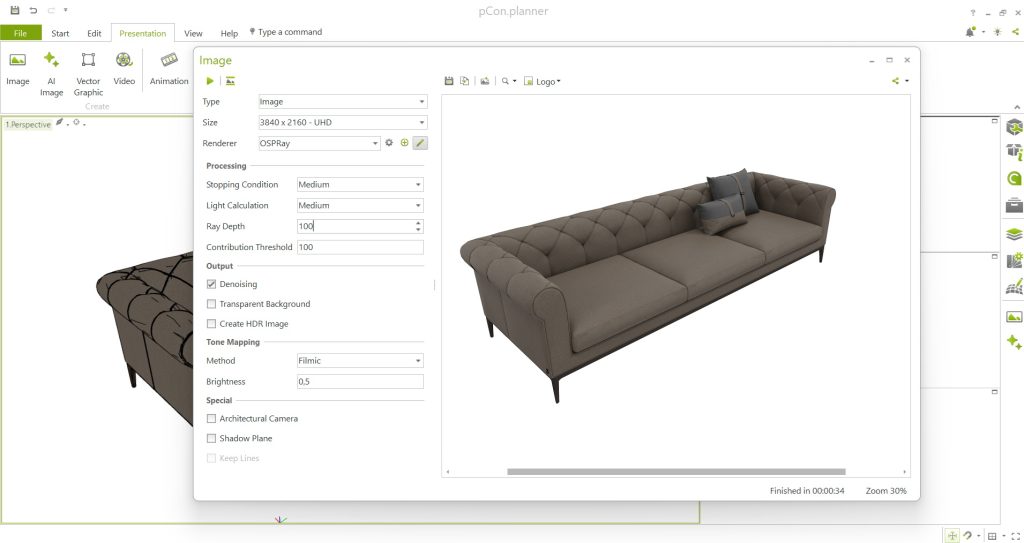The image size is (1024, 543).
Task: Click the preview scrollbar right arrow
Action: click(904, 472)
